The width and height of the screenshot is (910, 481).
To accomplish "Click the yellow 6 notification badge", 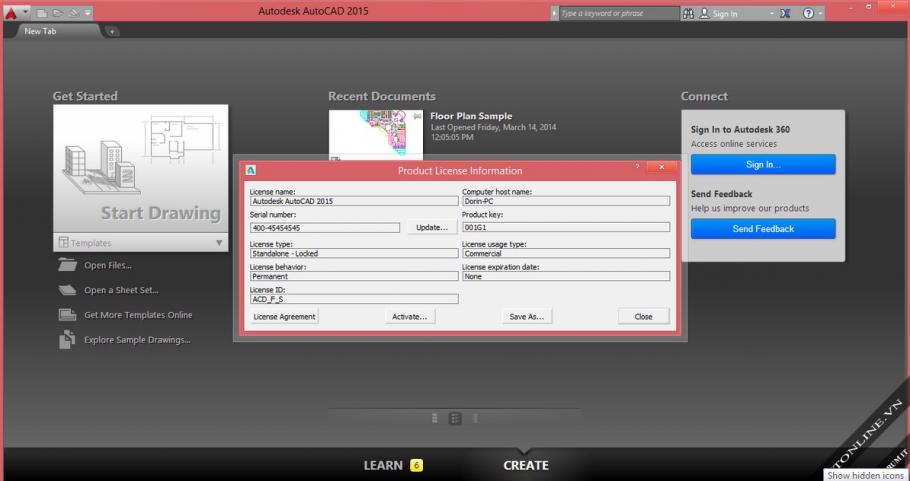I will [x=416, y=465].
